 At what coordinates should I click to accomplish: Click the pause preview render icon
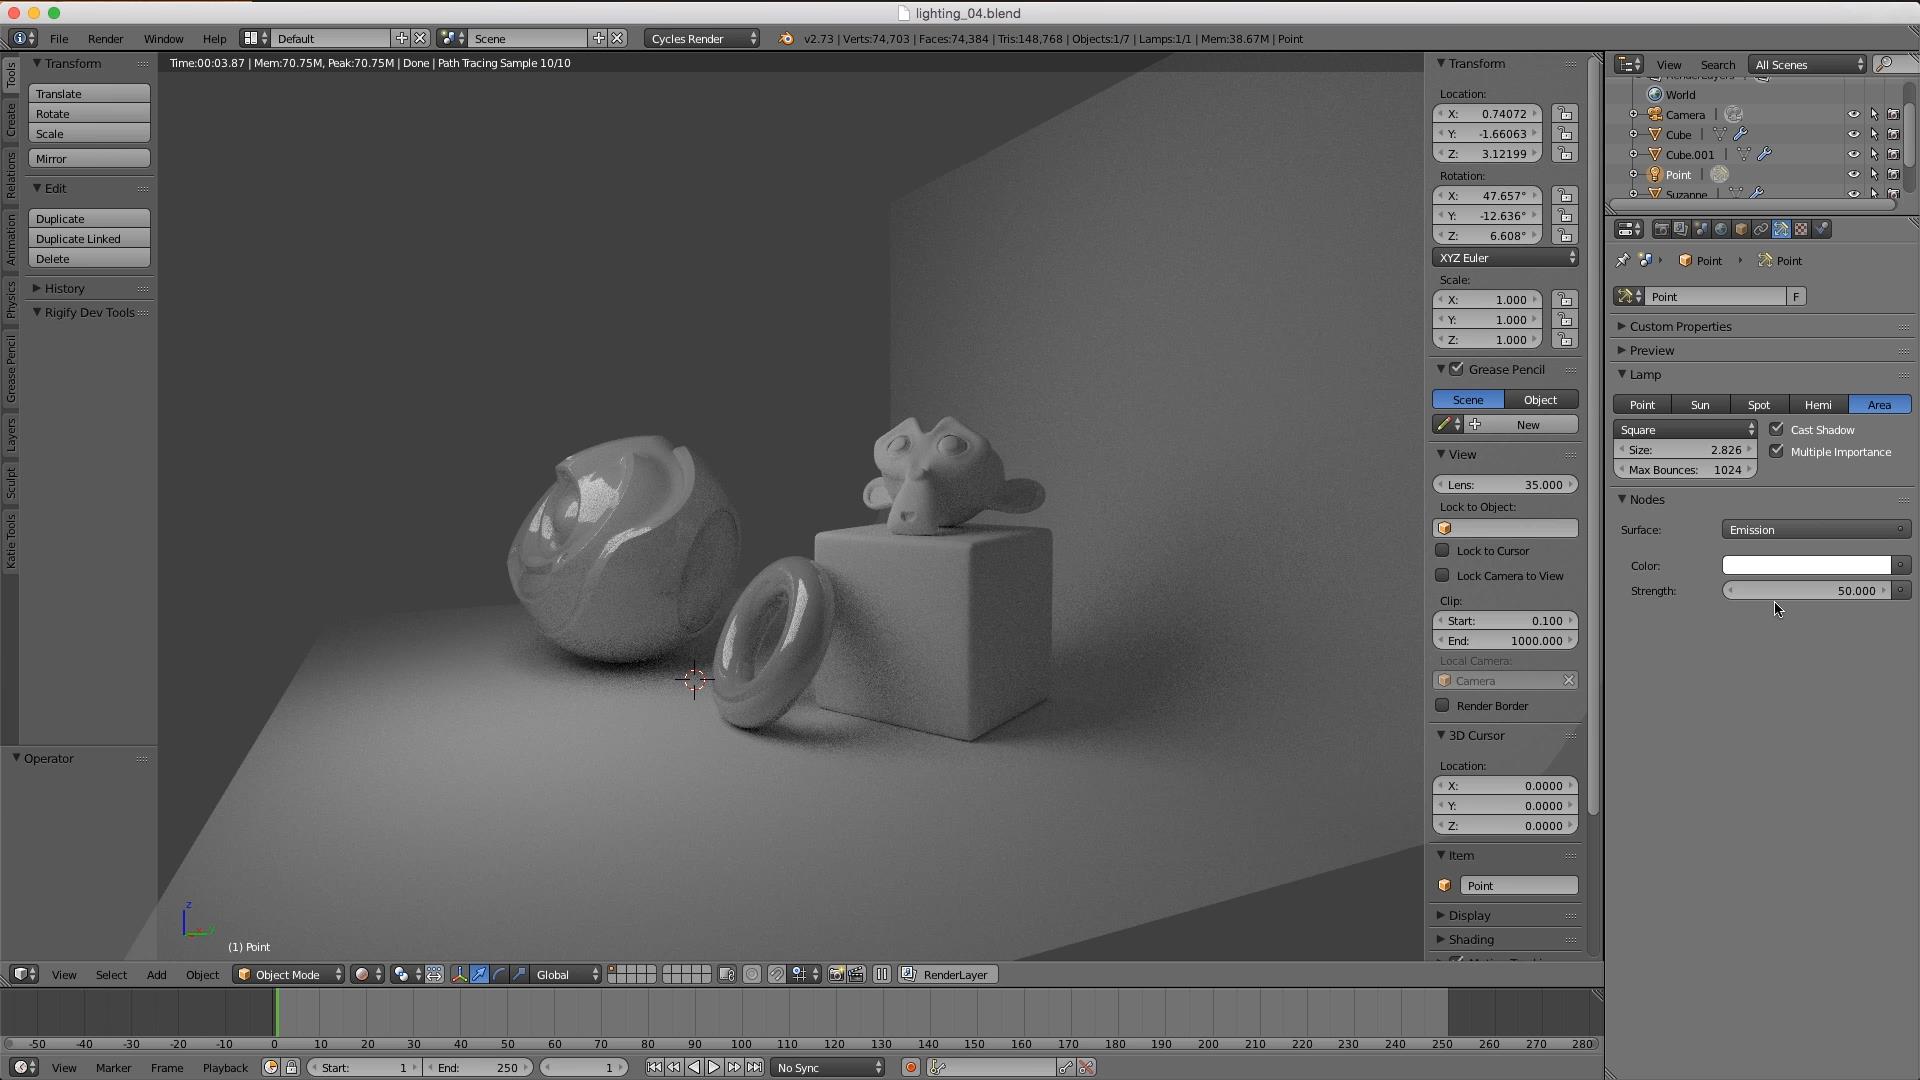882,974
